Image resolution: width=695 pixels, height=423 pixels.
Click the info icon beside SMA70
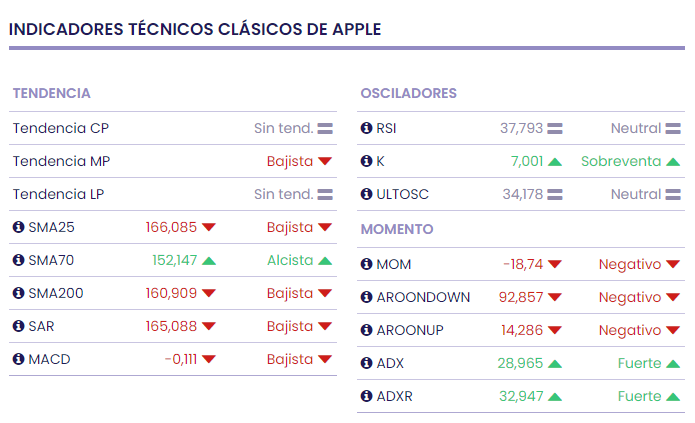click(x=18, y=260)
